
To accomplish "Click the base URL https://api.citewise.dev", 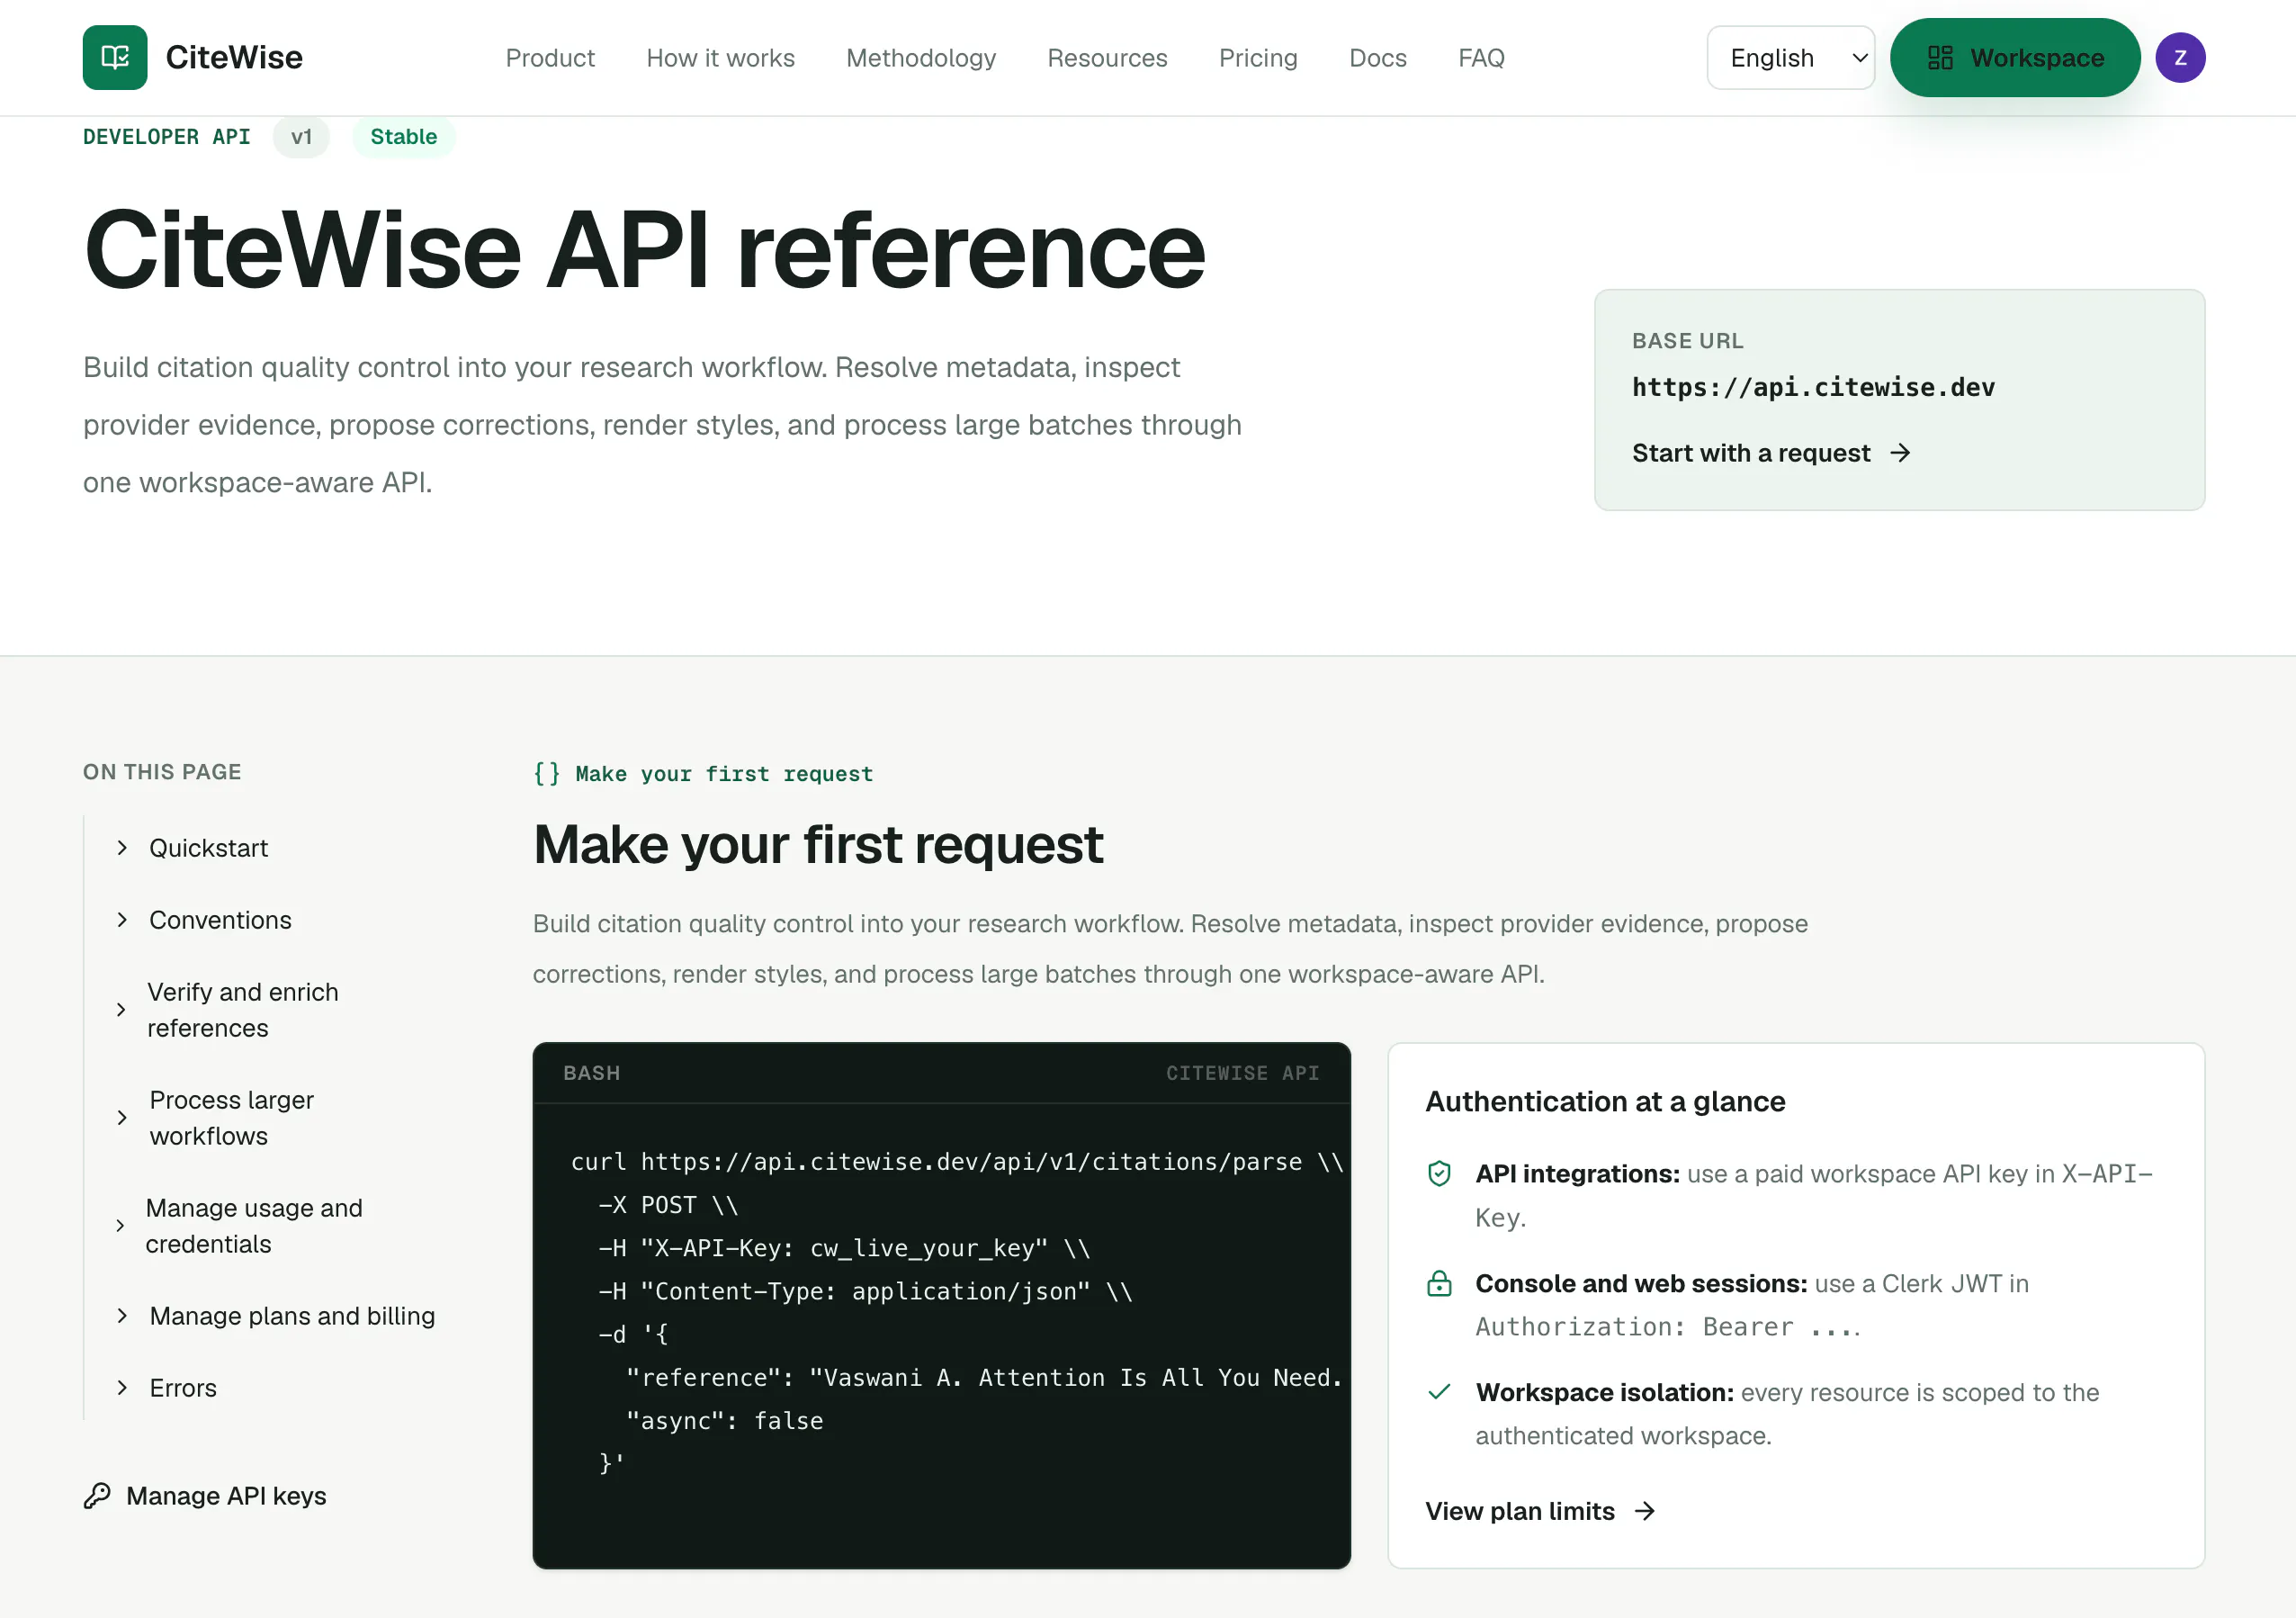I will [1813, 388].
